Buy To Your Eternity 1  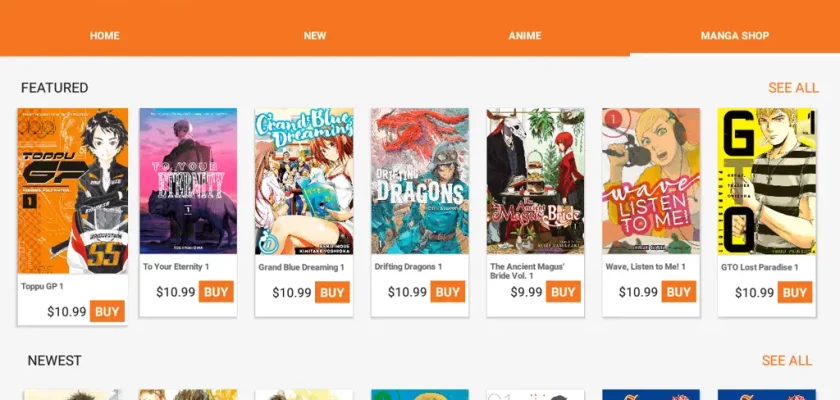(216, 292)
